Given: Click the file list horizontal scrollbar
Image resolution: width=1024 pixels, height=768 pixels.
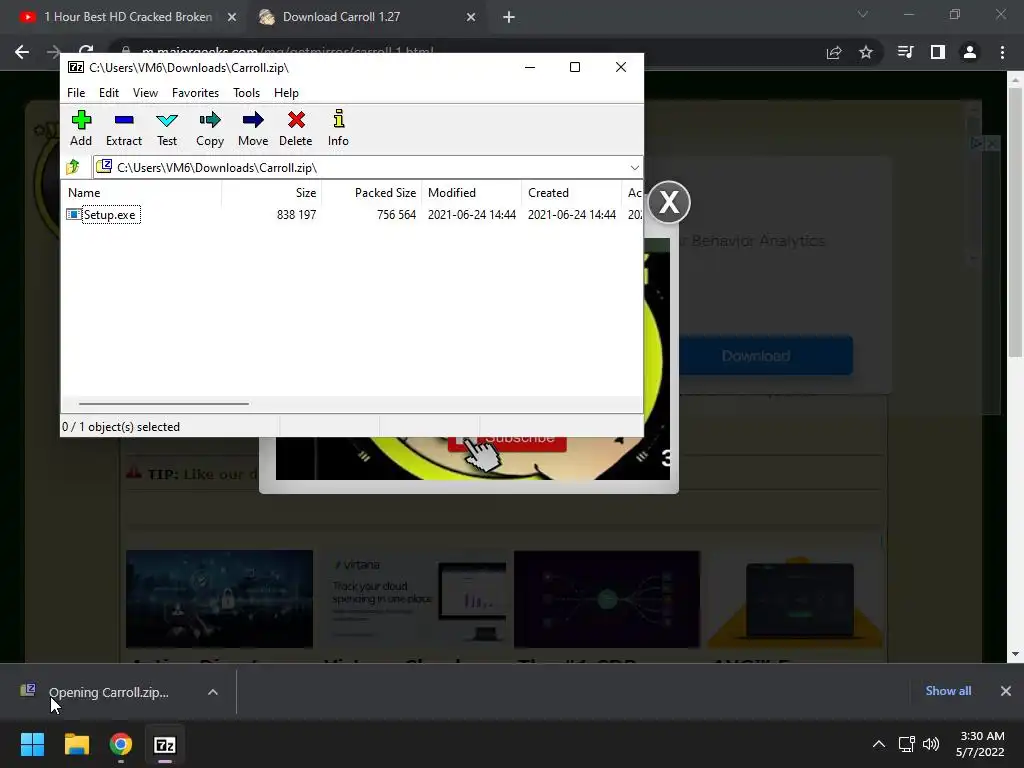Looking at the screenshot, I should pos(164,404).
